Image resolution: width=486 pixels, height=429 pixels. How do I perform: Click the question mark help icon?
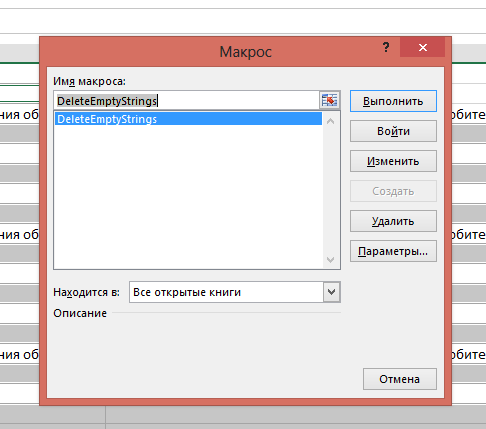click(x=386, y=47)
